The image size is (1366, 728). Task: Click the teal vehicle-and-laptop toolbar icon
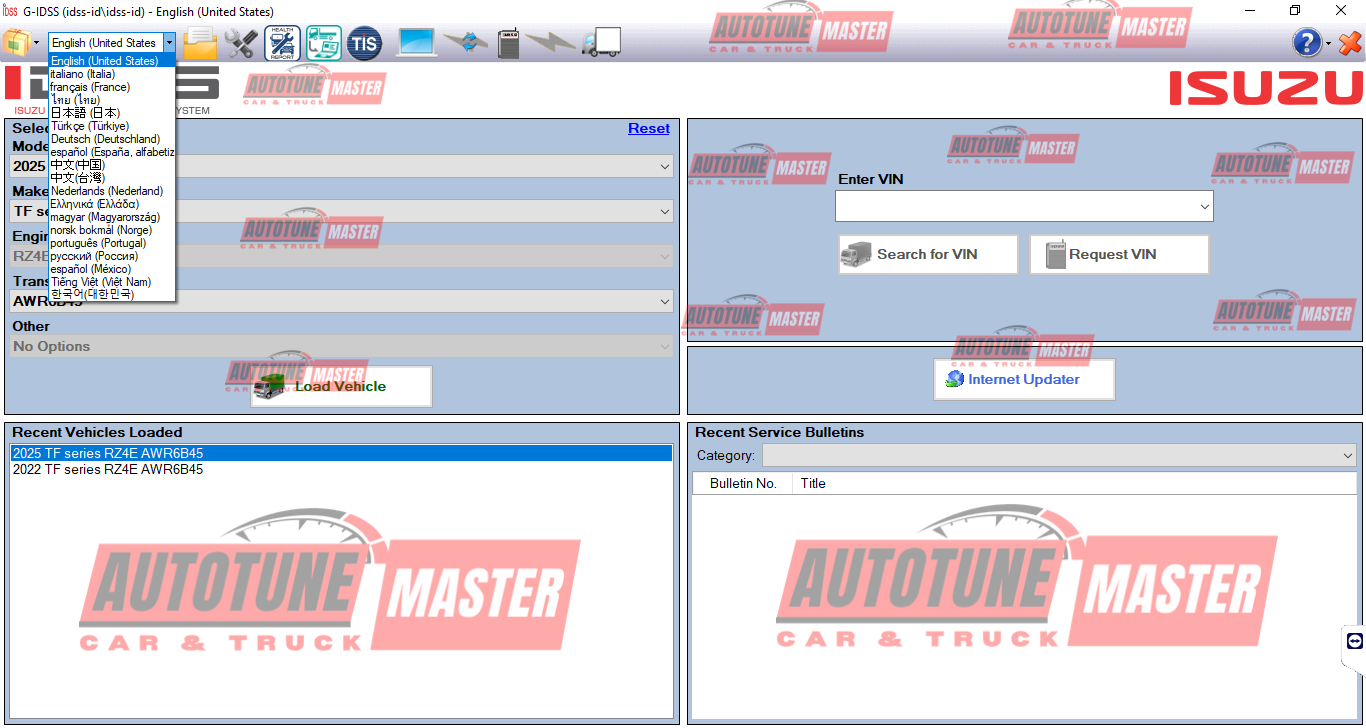point(323,43)
